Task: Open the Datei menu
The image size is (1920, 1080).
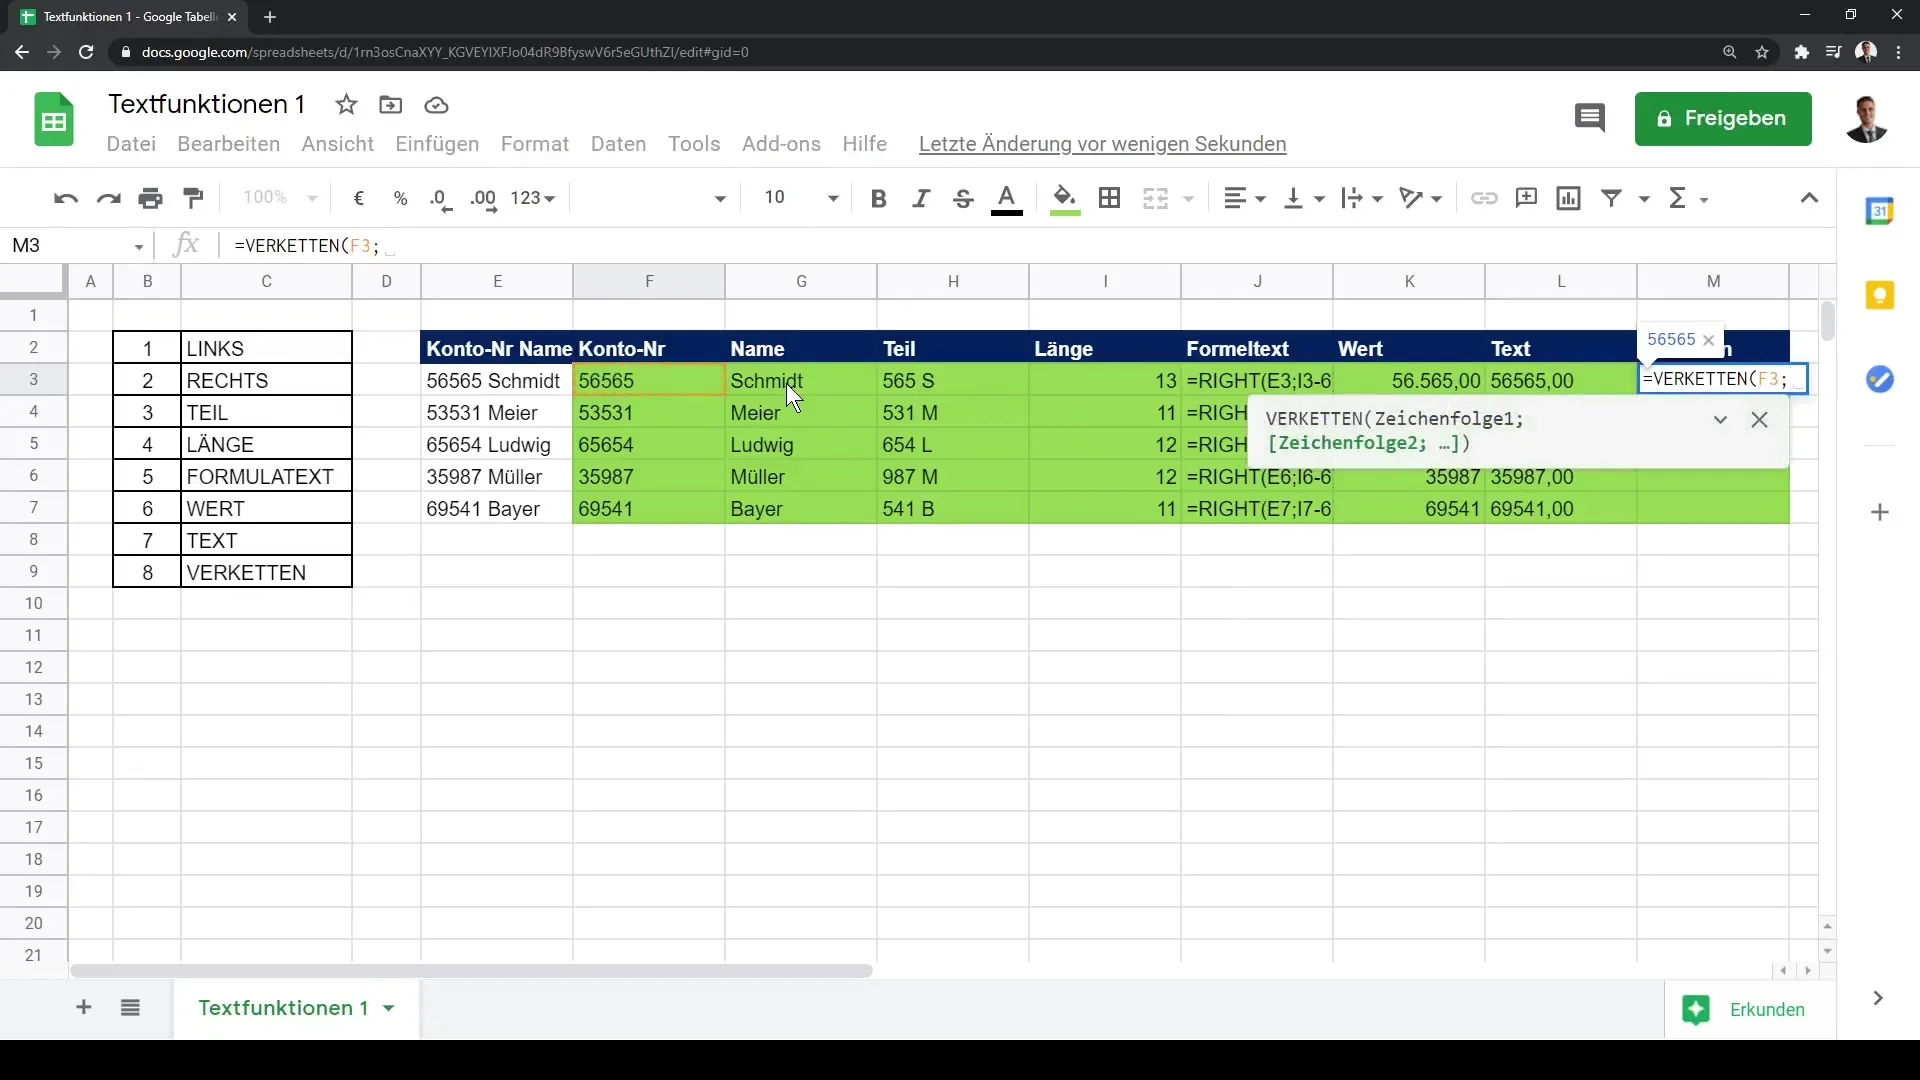Action: point(131,144)
